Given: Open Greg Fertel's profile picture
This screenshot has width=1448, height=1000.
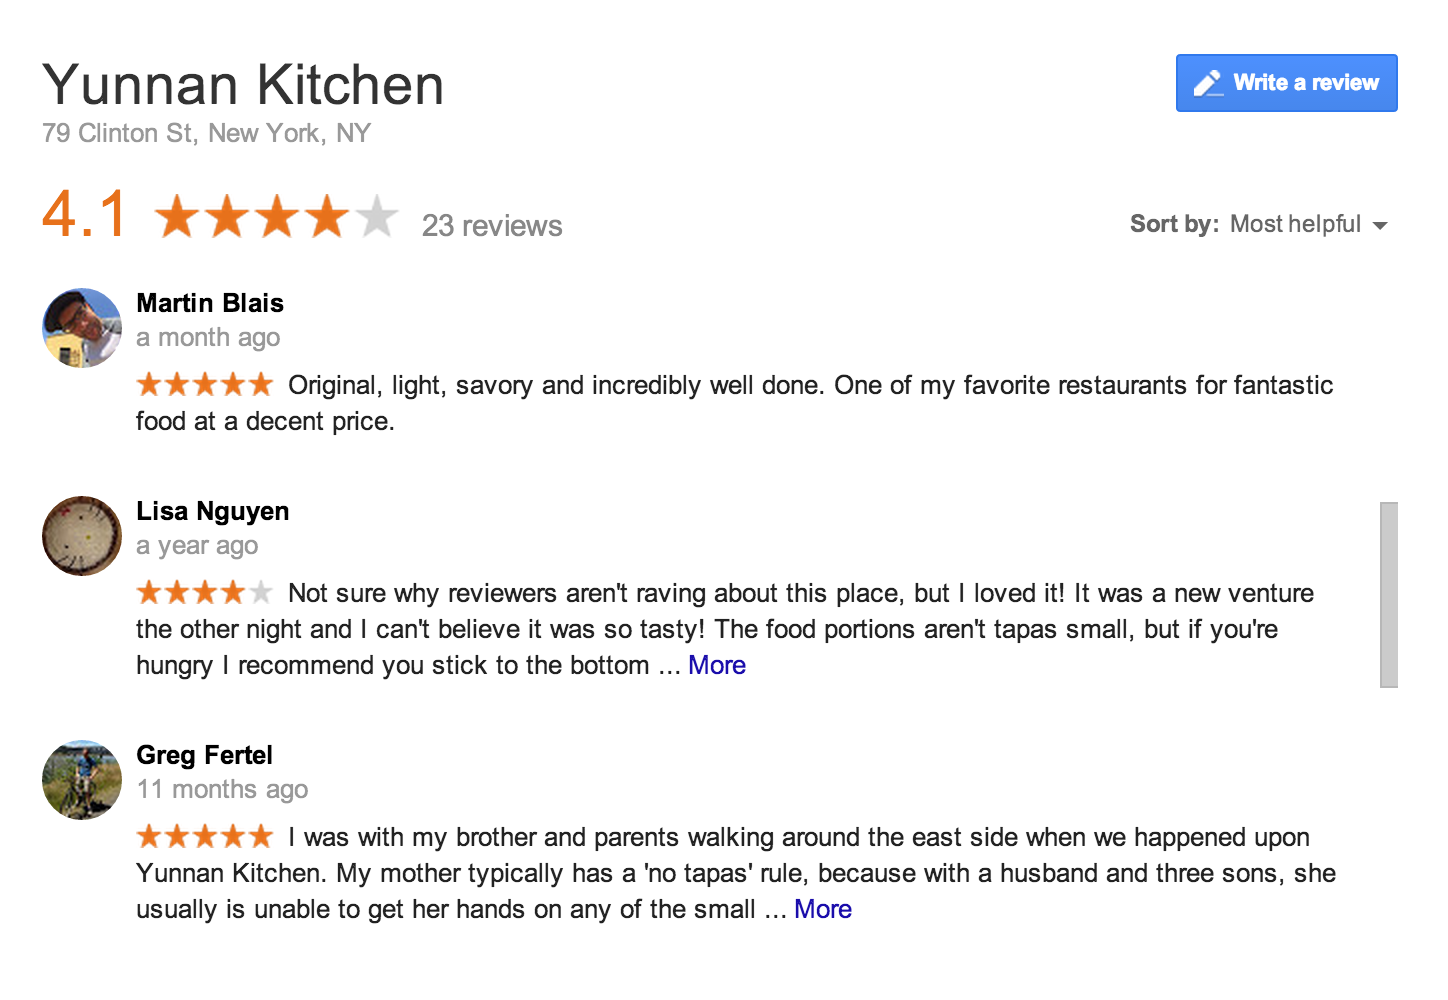Looking at the screenshot, I should coord(81,781).
